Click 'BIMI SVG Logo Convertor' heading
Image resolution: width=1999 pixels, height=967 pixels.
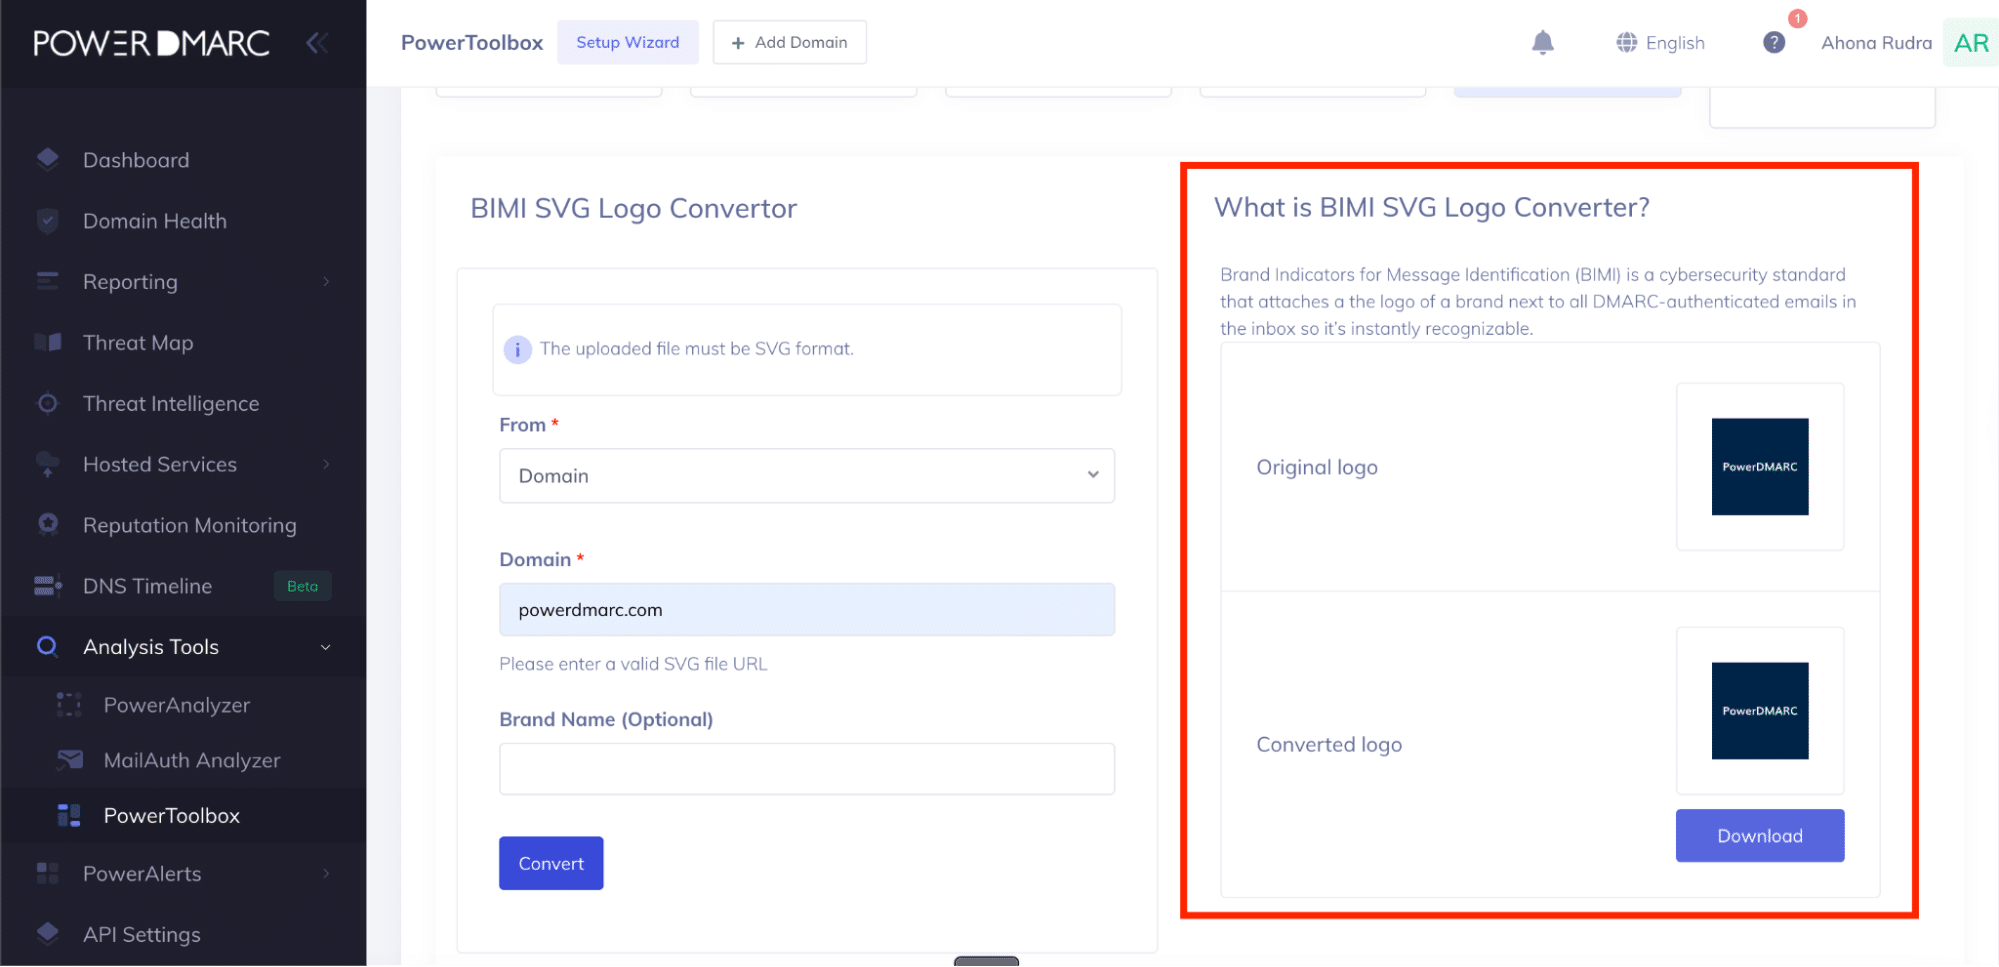634,208
